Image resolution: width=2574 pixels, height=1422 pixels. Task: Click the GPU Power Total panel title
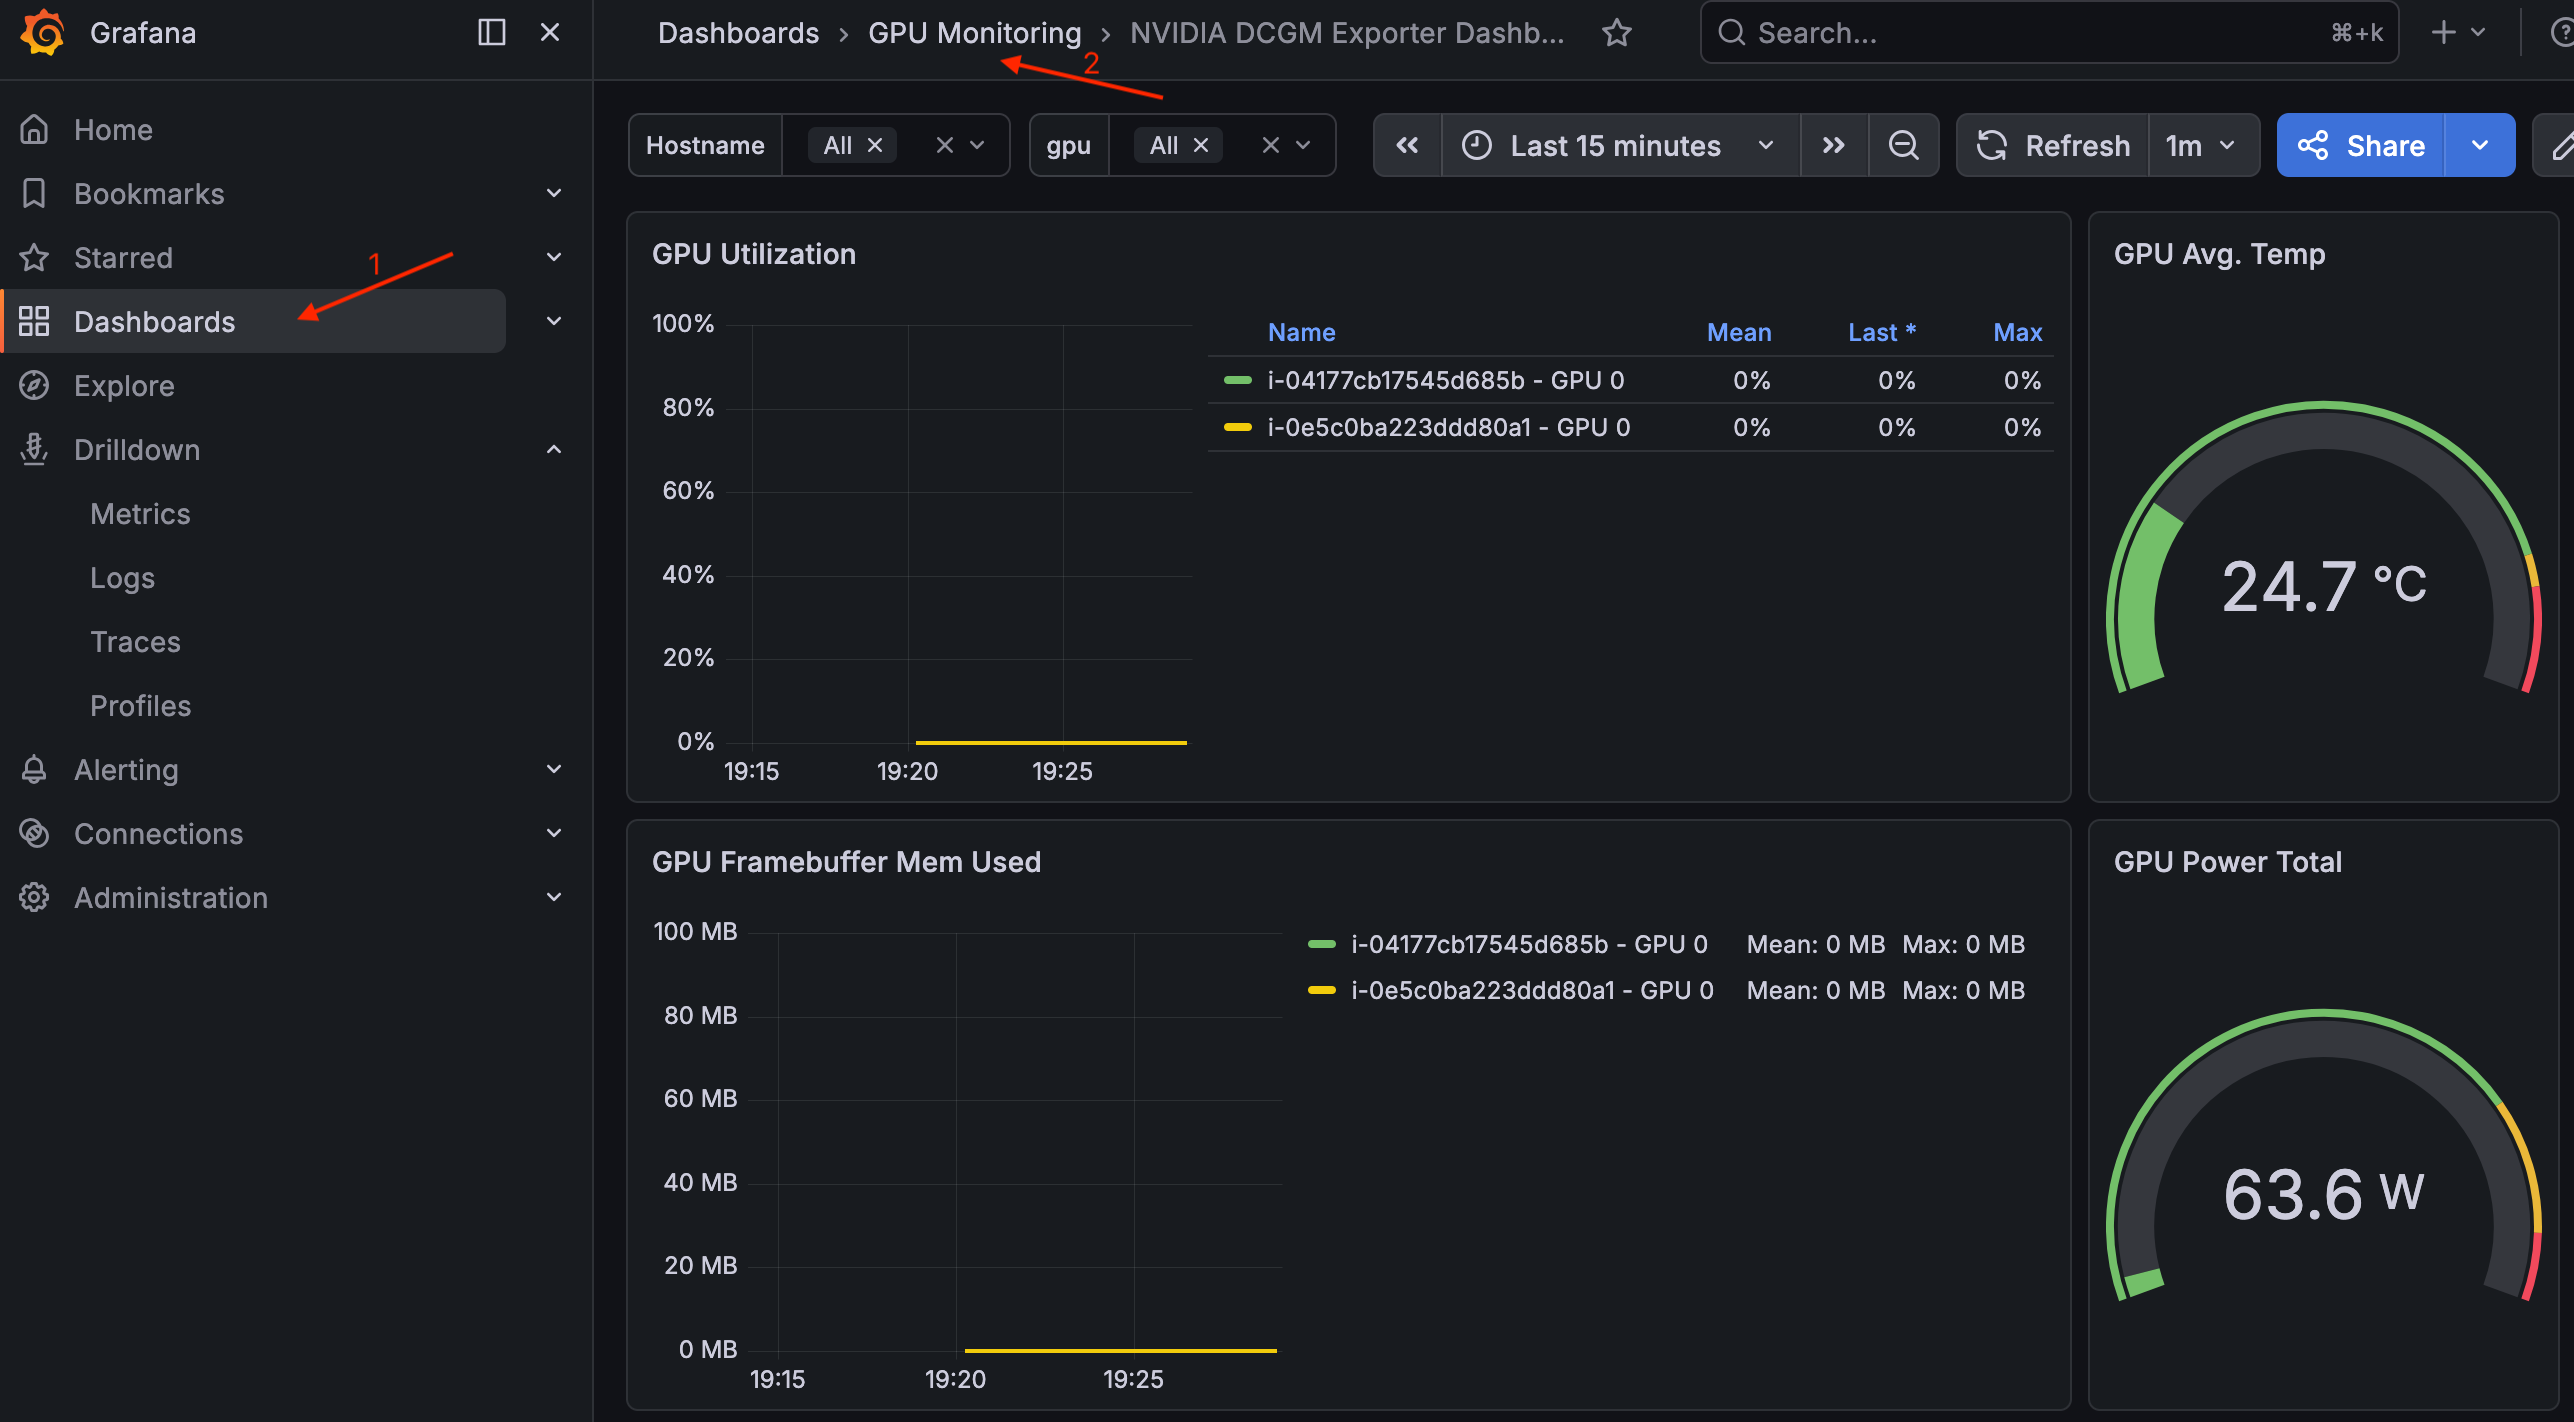pyautogui.click(x=2227, y=863)
